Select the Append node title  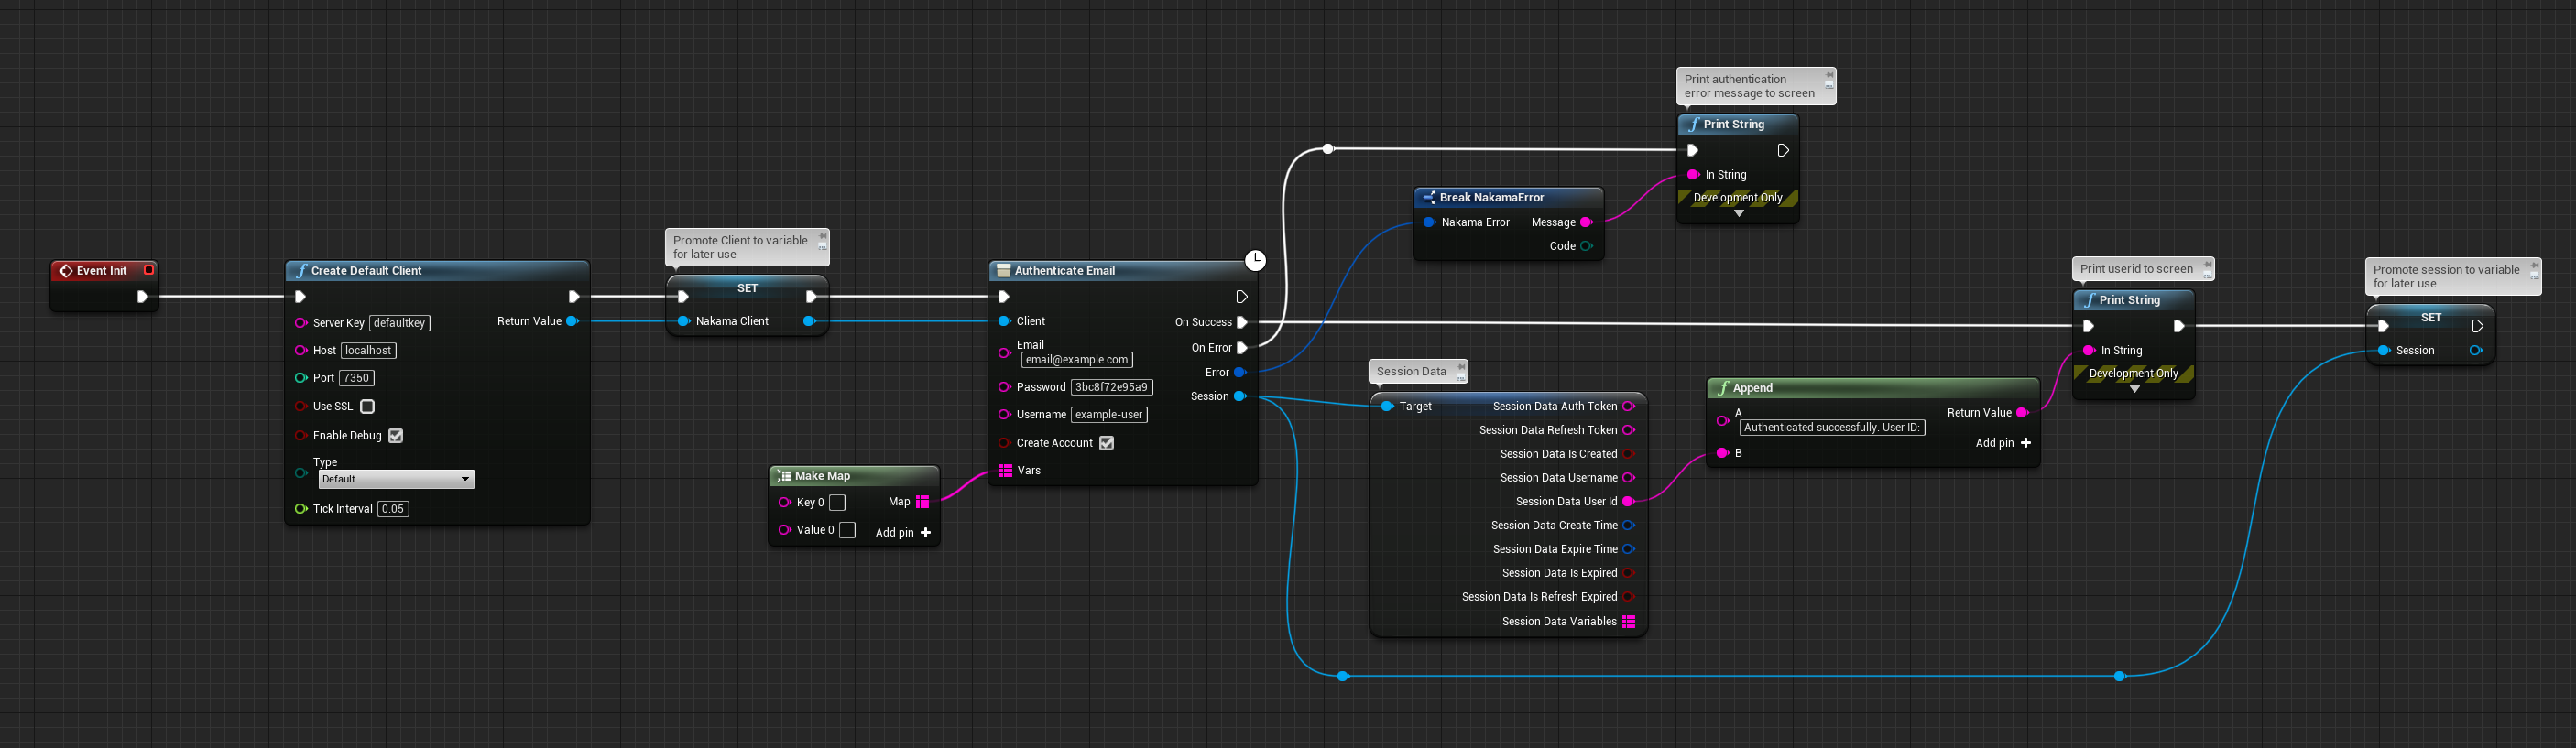point(1753,388)
